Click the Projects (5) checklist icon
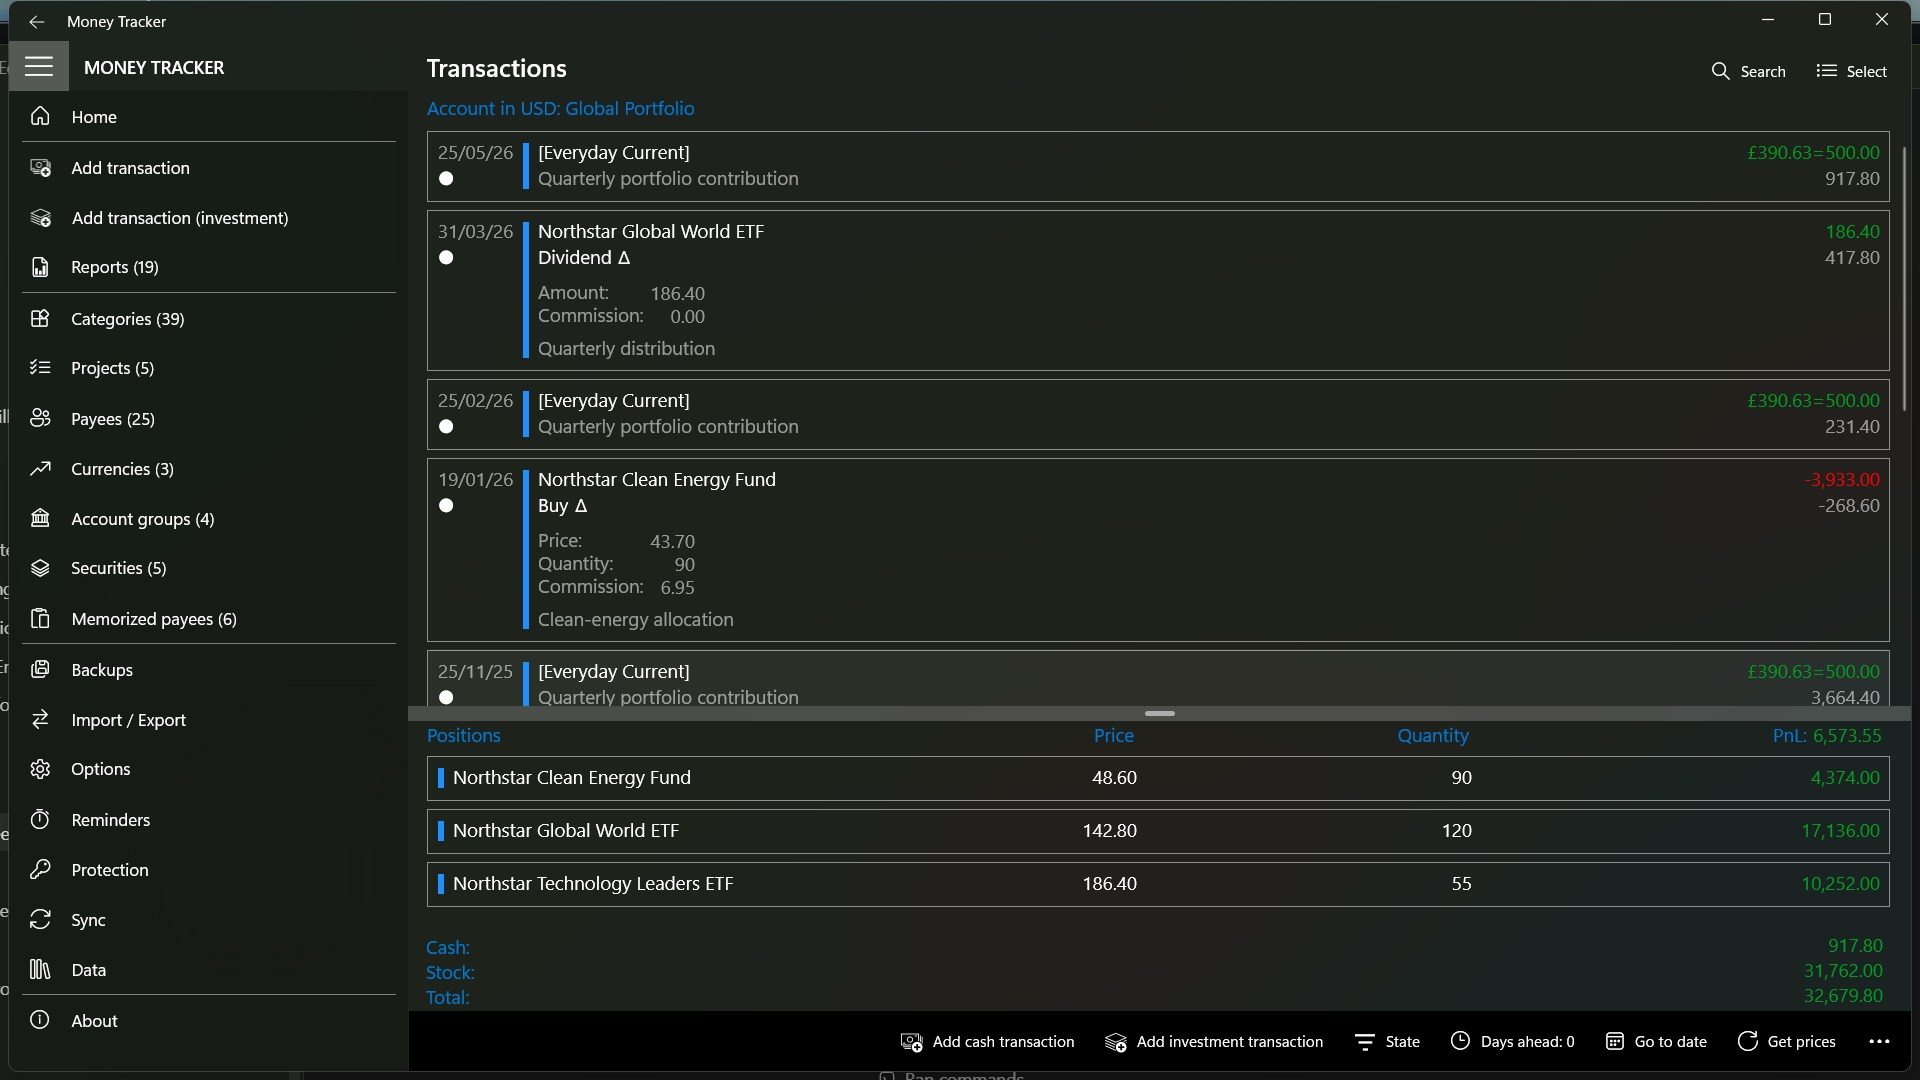 (40, 367)
